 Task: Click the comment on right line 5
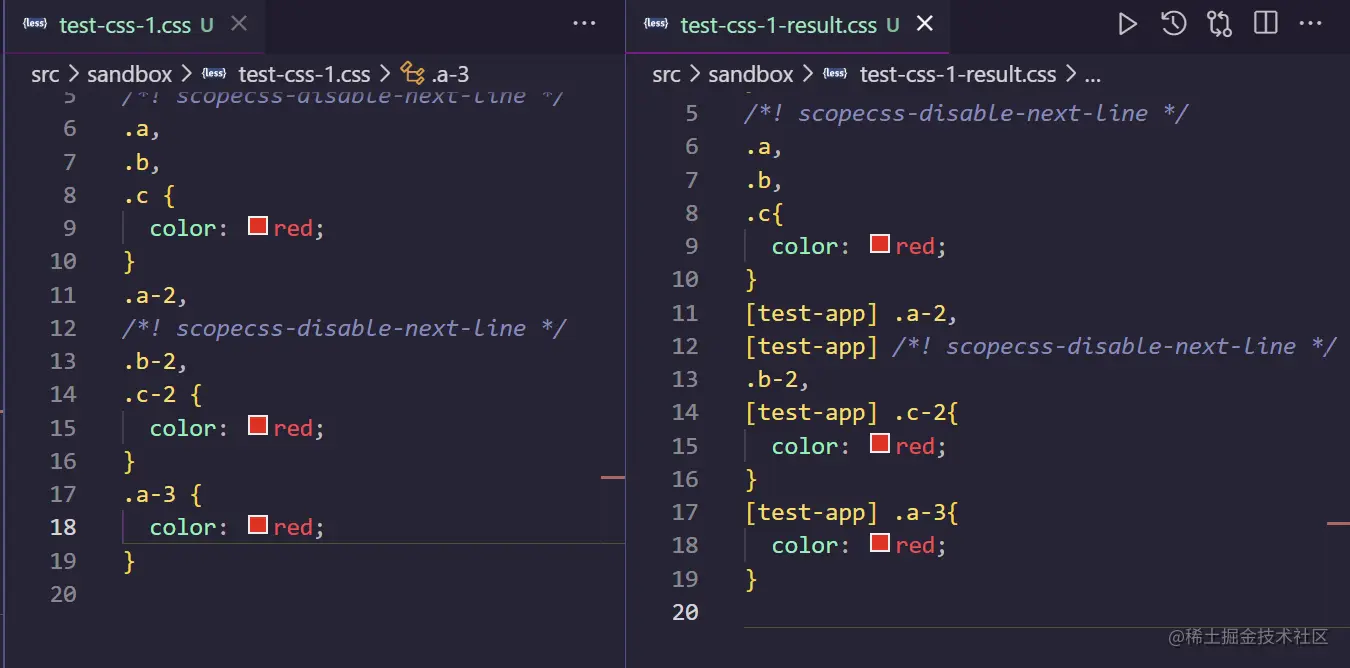(x=966, y=113)
